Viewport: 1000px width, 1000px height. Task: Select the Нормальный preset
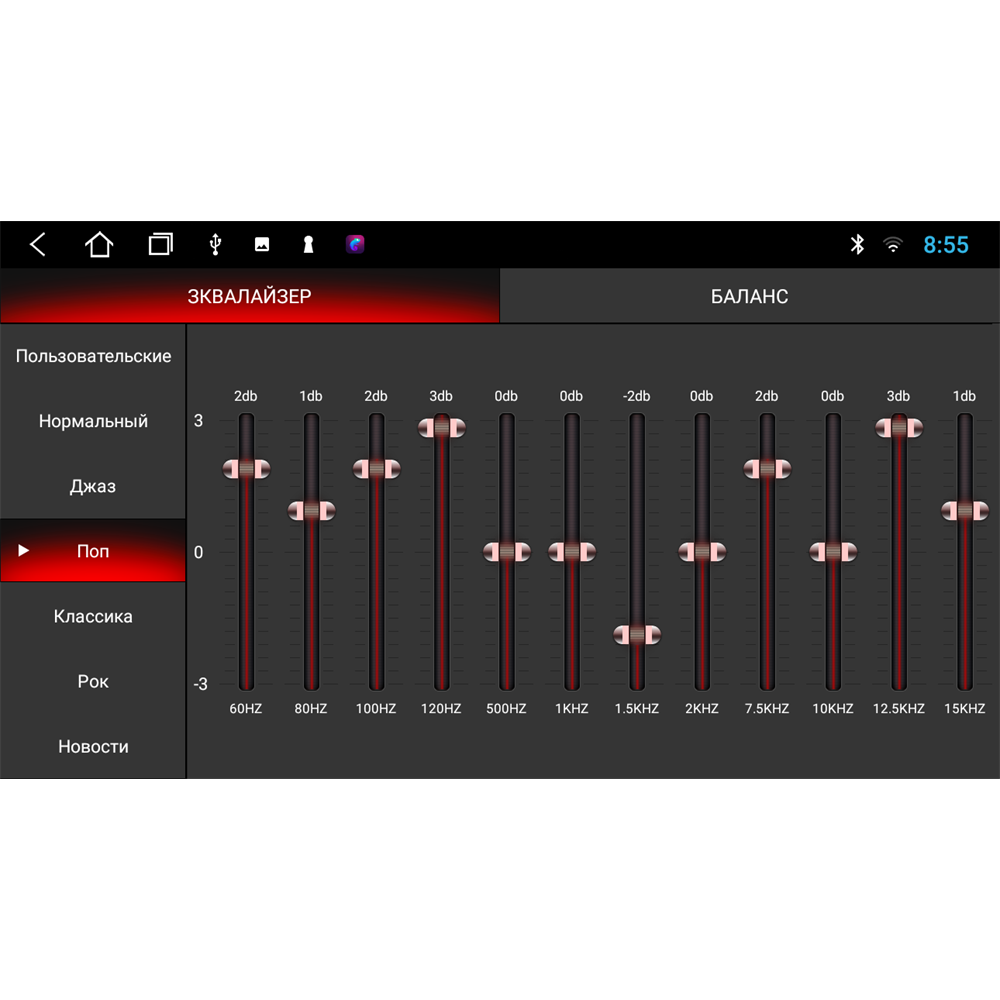93,421
